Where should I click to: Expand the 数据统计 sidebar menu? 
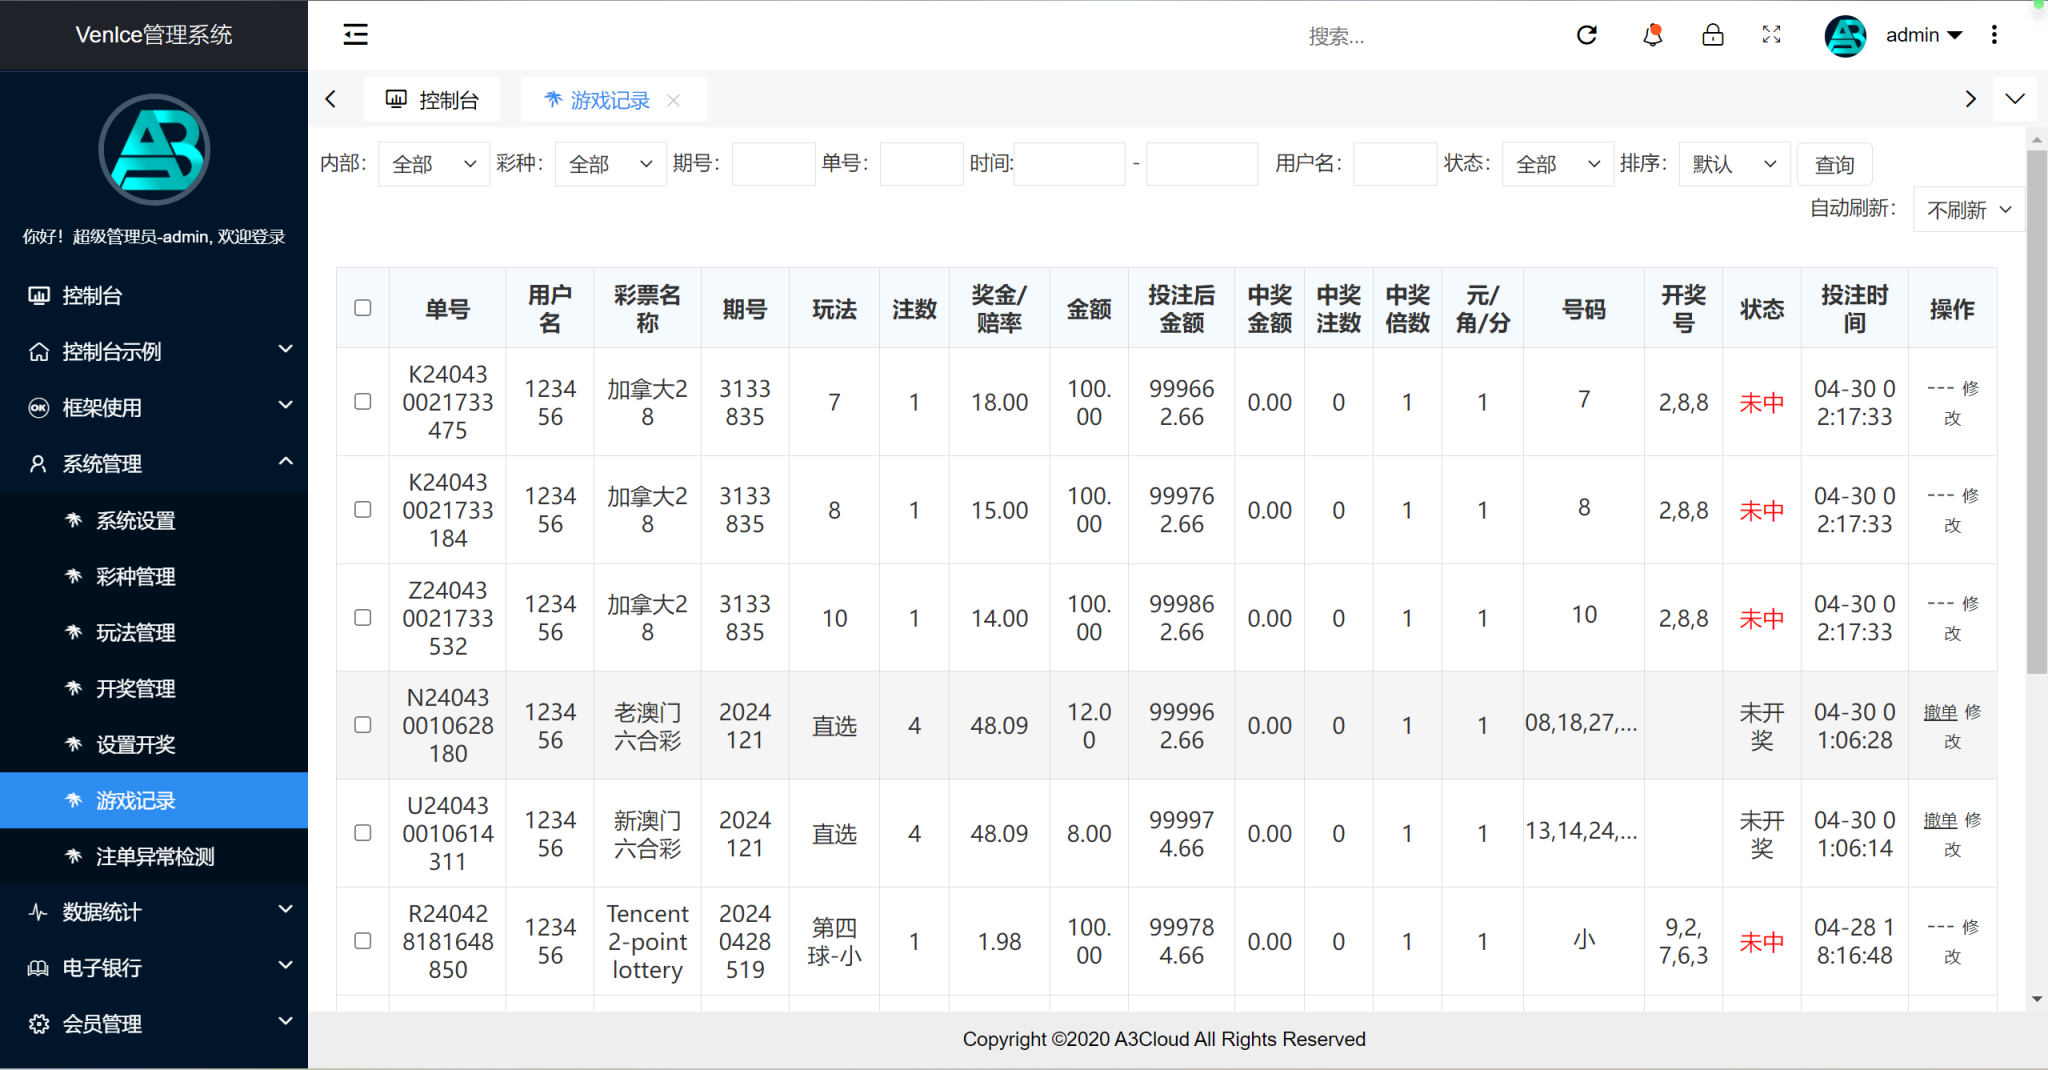(154, 912)
